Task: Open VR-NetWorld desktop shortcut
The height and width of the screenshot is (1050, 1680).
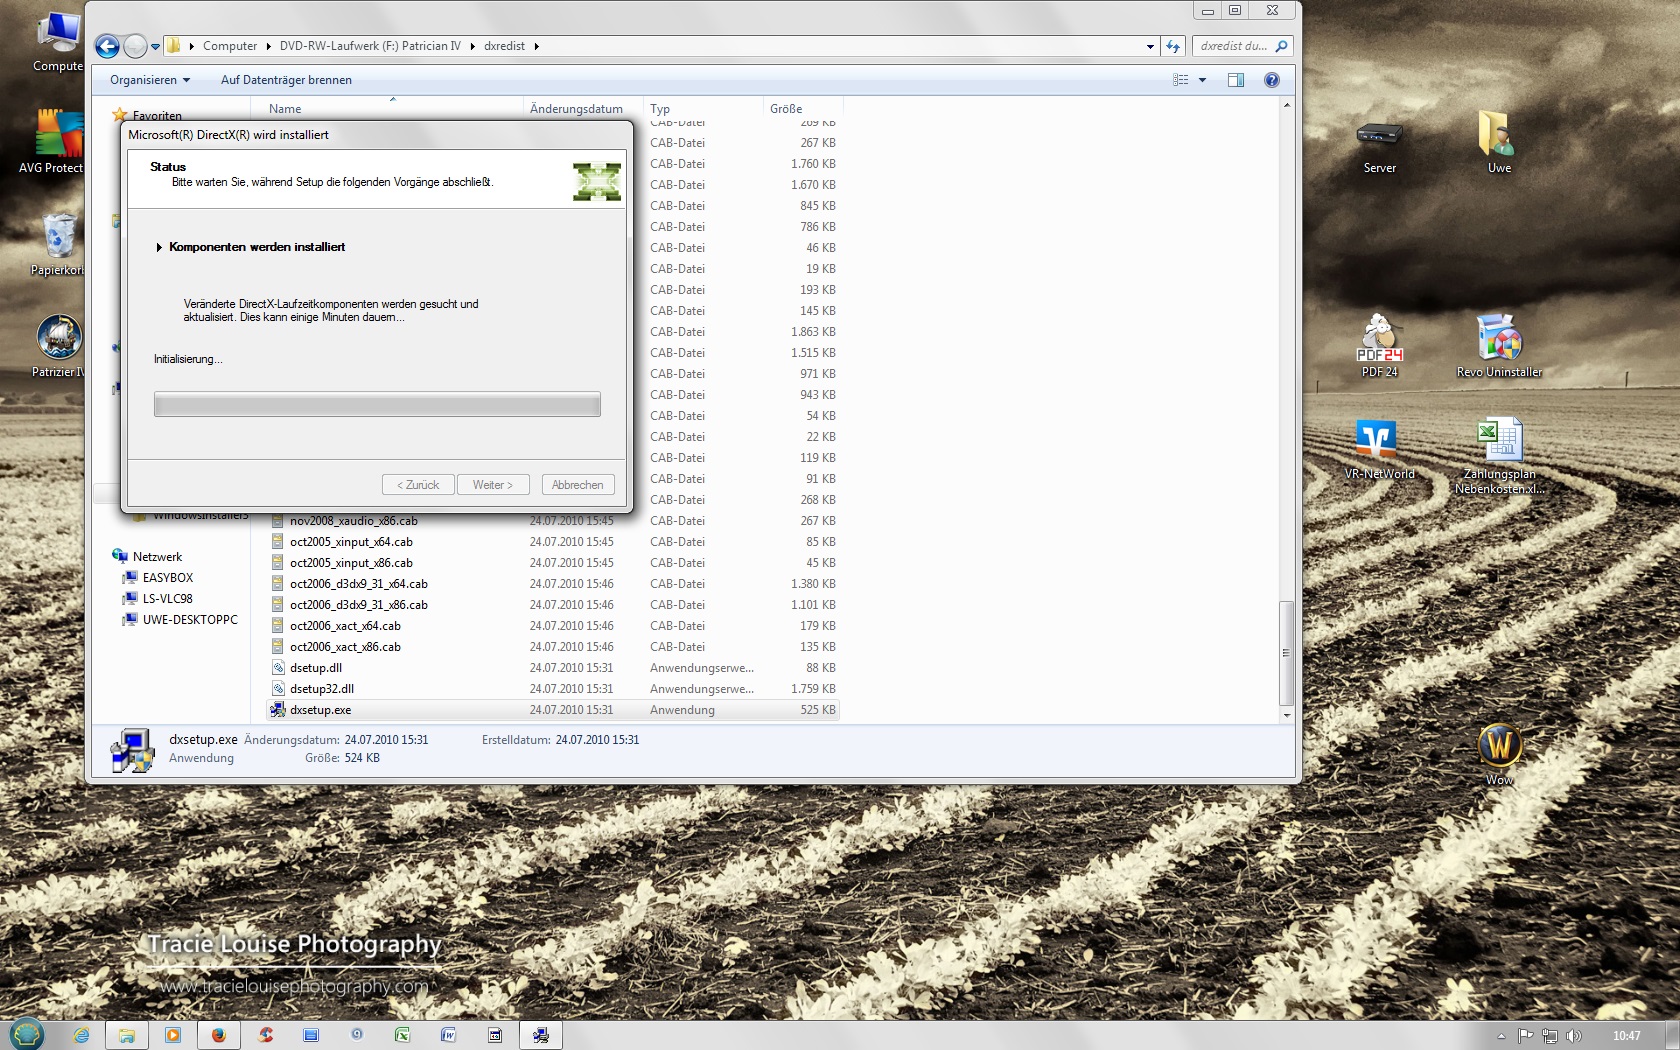Action: pos(1379,450)
